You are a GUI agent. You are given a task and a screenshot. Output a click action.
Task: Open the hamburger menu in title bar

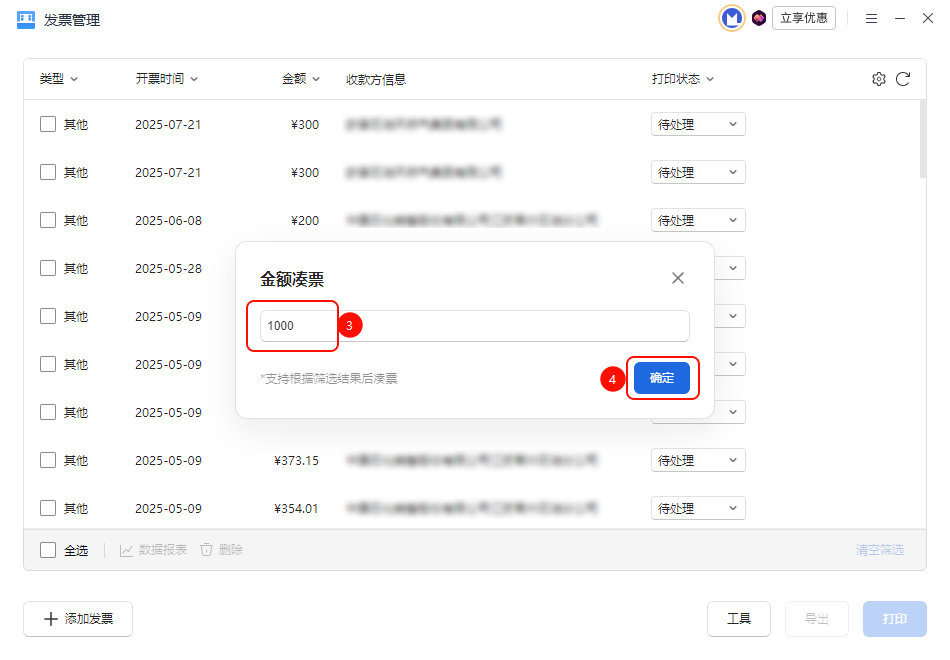click(871, 19)
